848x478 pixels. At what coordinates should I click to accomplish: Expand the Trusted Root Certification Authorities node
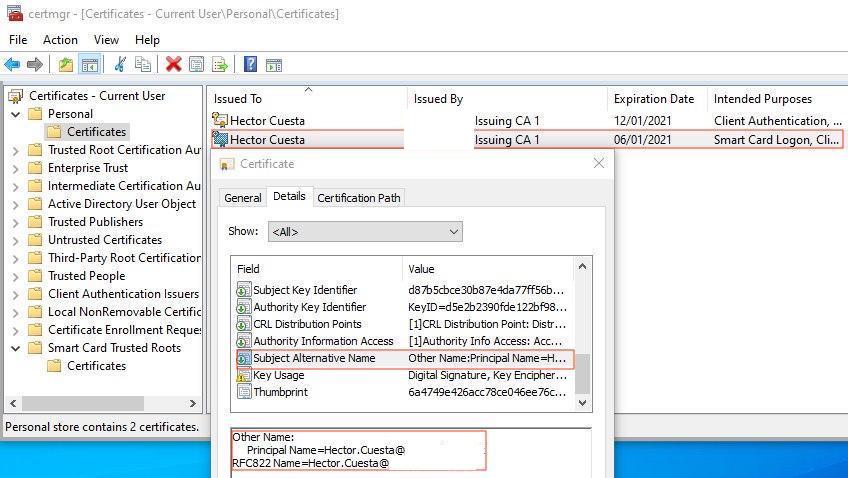16,150
